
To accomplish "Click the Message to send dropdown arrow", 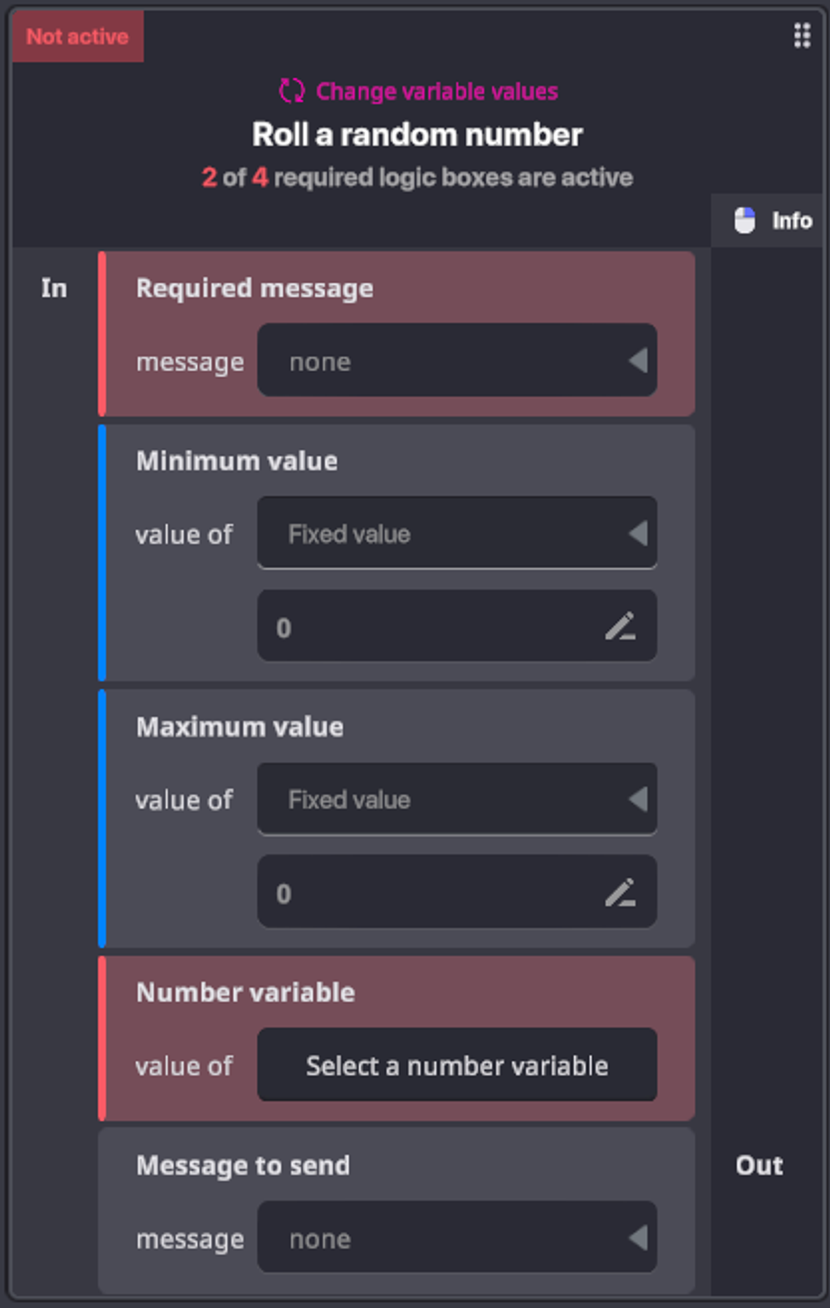I will pos(637,1238).
